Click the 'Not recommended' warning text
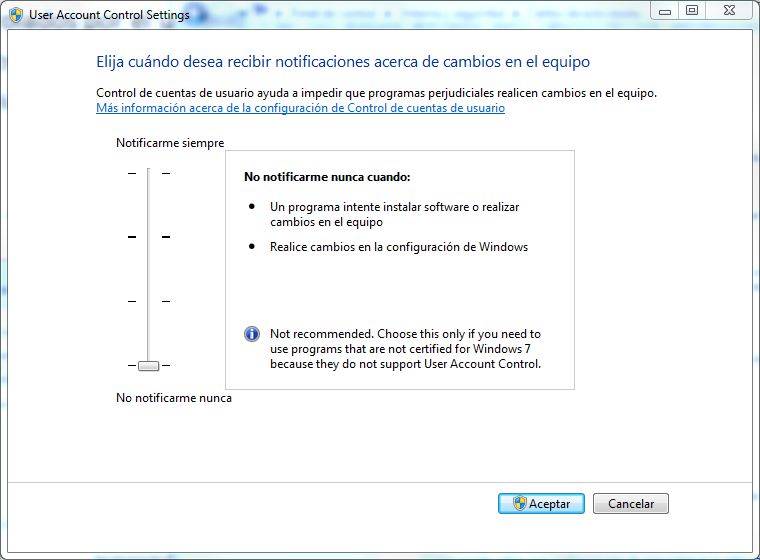This screenshot has height=560, width=760. coord(405,349)
